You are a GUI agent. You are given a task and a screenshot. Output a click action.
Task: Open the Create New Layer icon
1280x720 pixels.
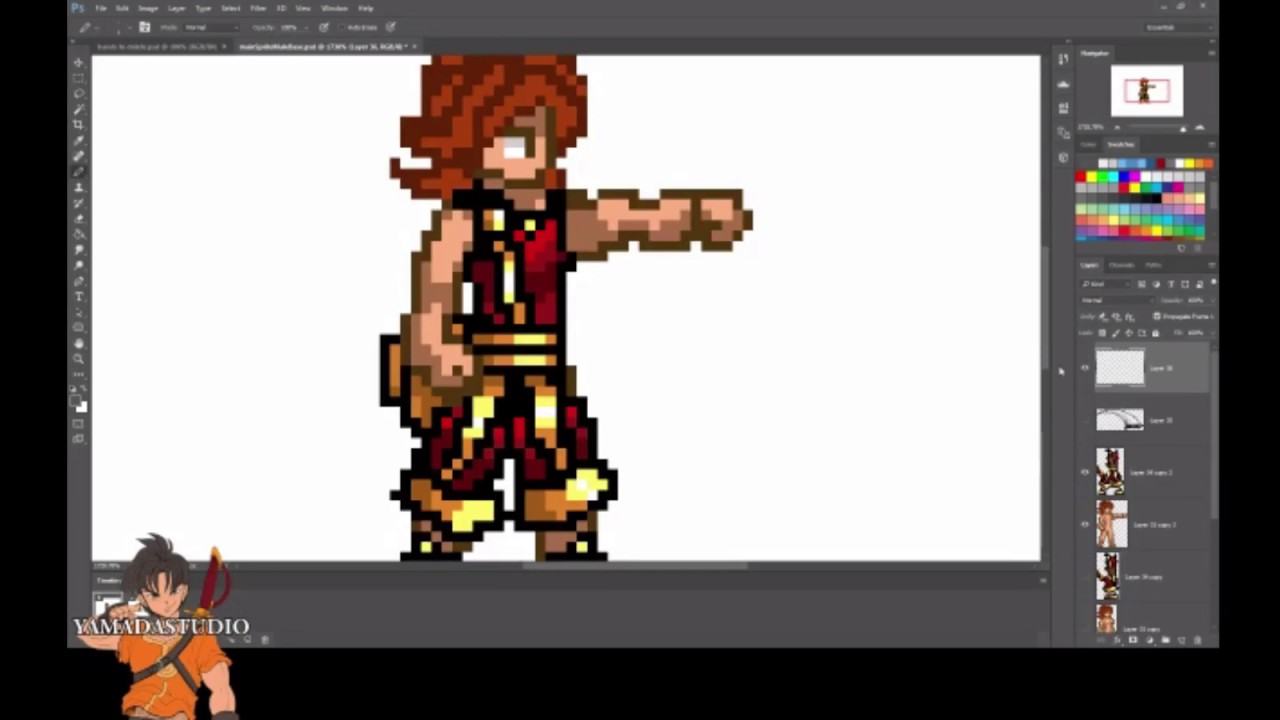coord(1181,640)
